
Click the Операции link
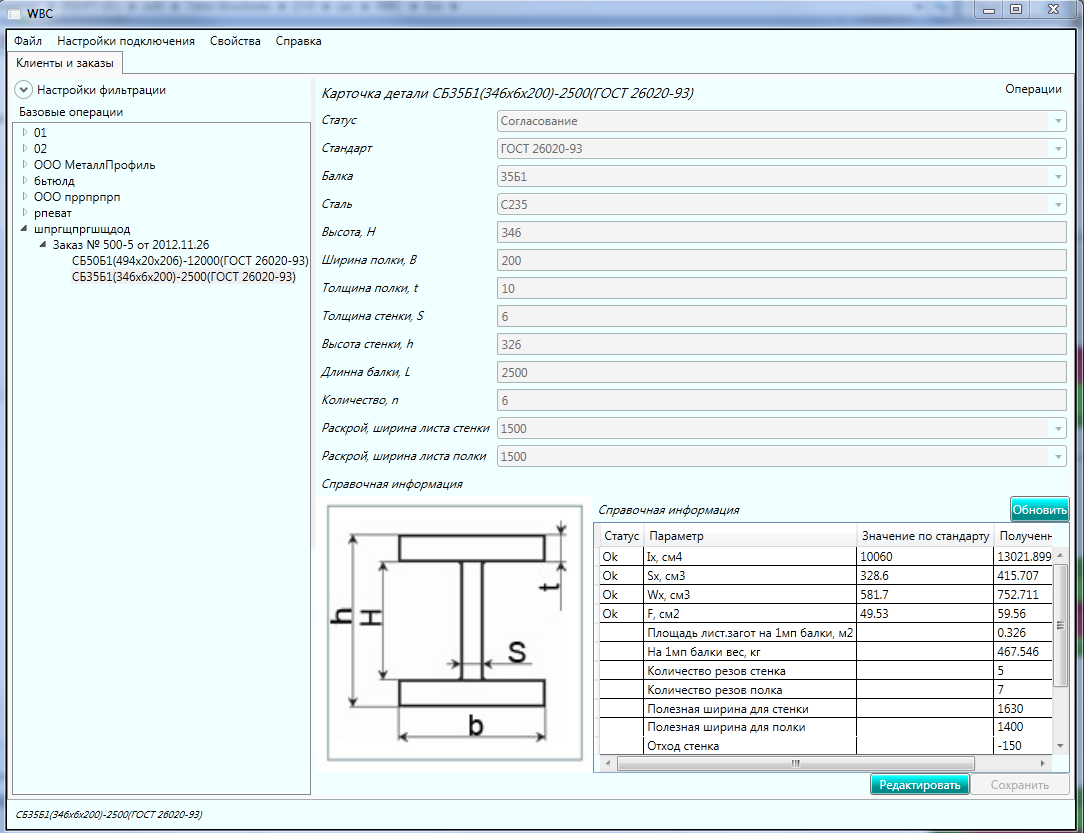1033,89
